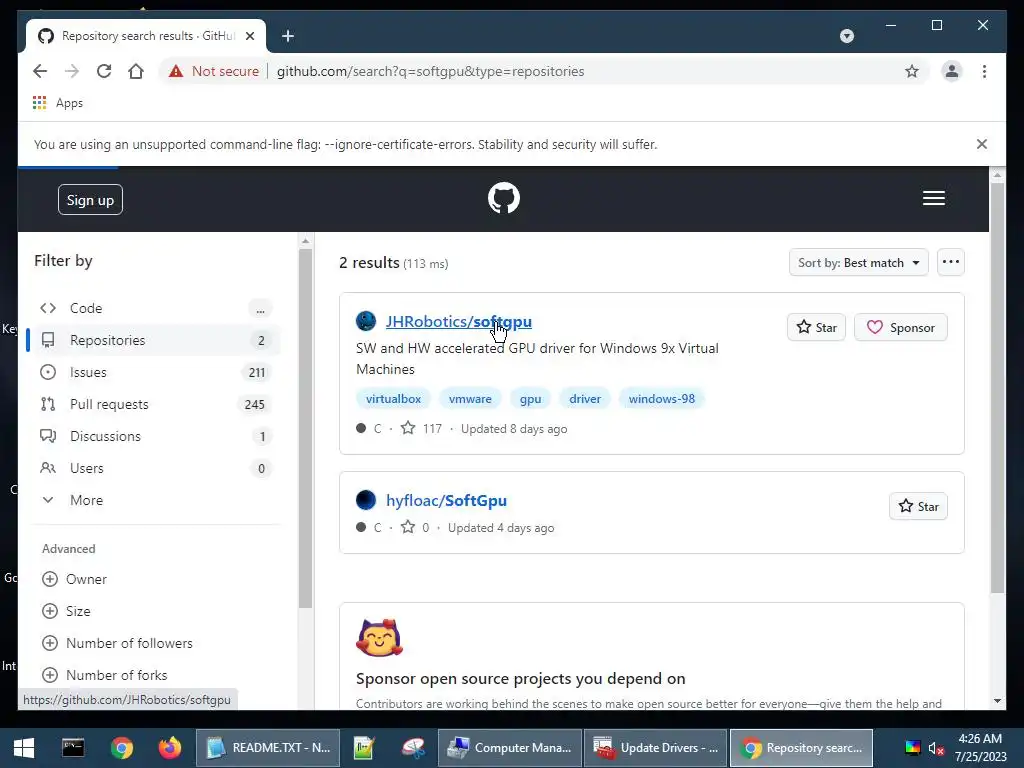Add Number of forks filter
Screen dimensions: 1024x768
(104, 675)
